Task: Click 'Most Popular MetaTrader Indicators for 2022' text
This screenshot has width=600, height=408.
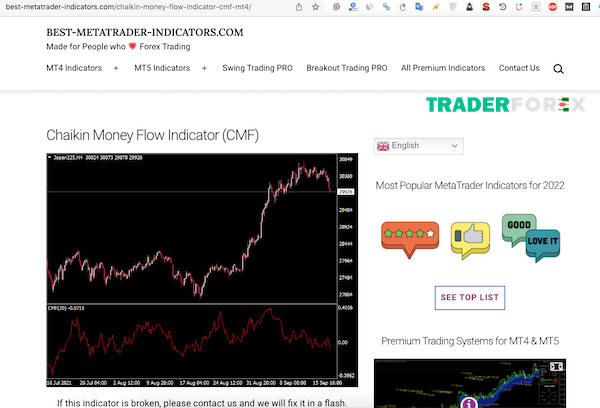Action: pos(470,185)
